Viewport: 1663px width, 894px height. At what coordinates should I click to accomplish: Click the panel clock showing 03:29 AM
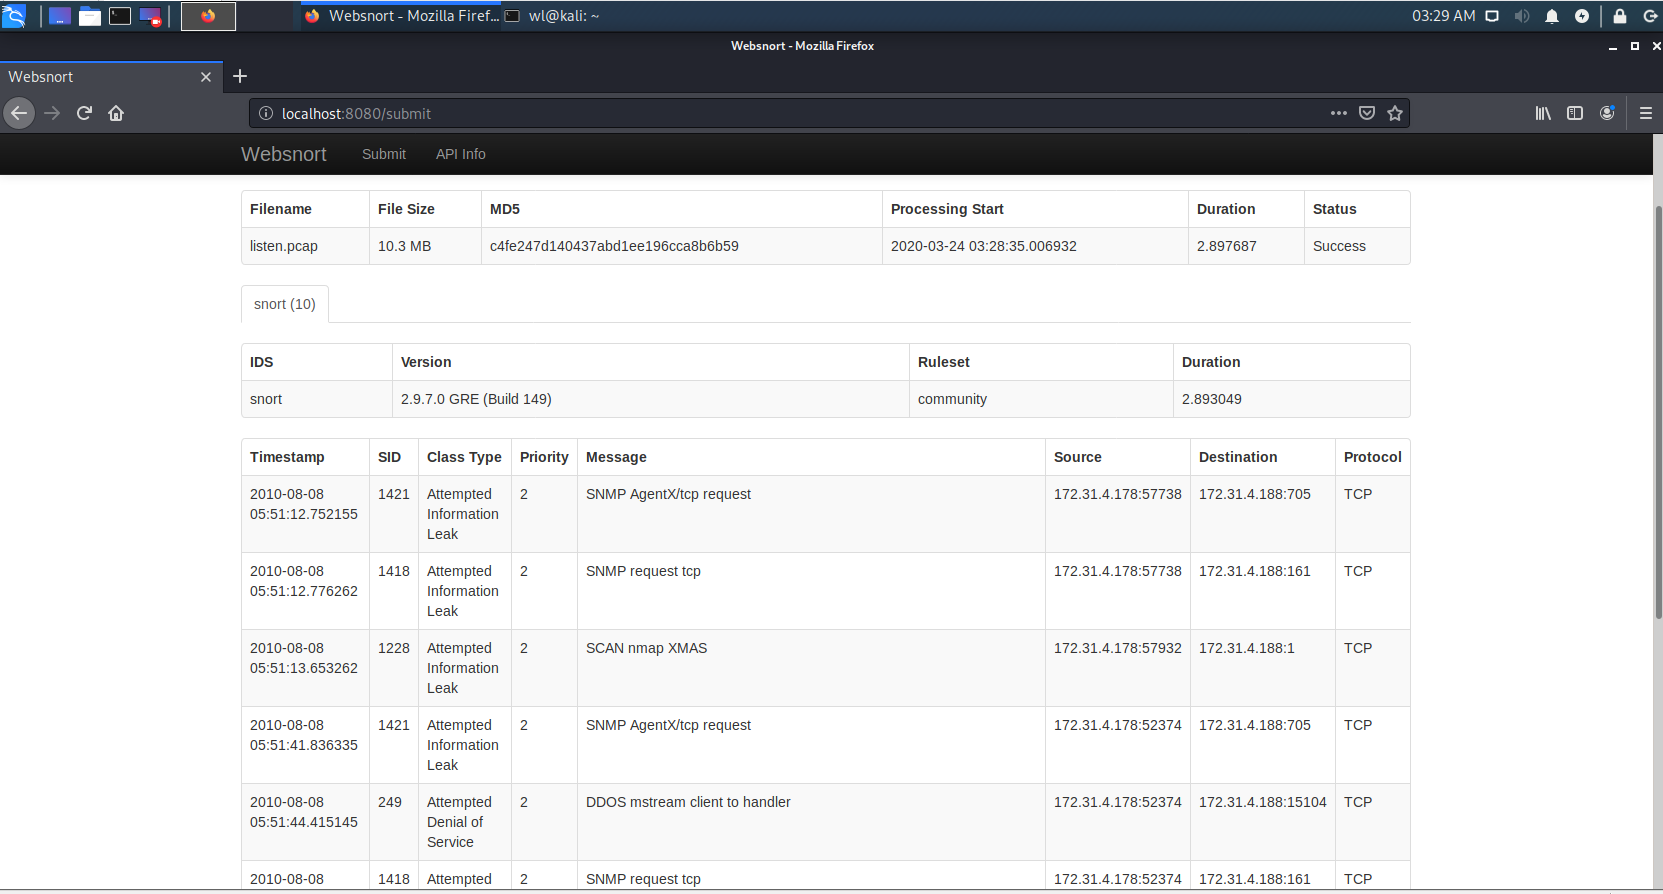click(x=1443, y=16)
